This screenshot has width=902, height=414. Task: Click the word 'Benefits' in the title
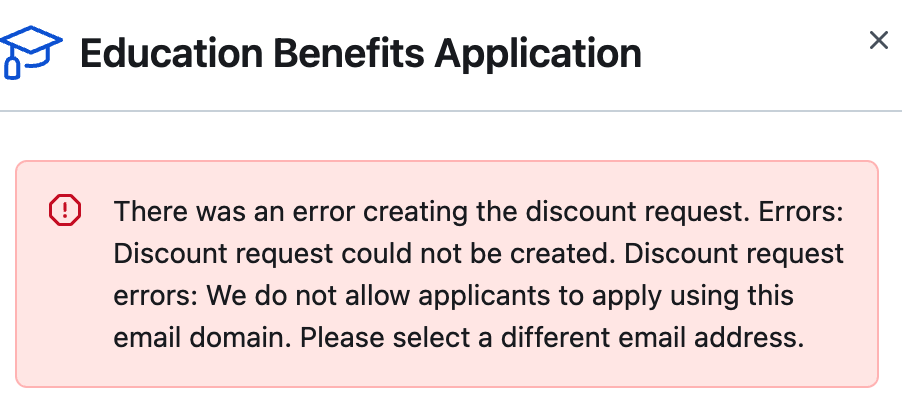coord(349,53)
